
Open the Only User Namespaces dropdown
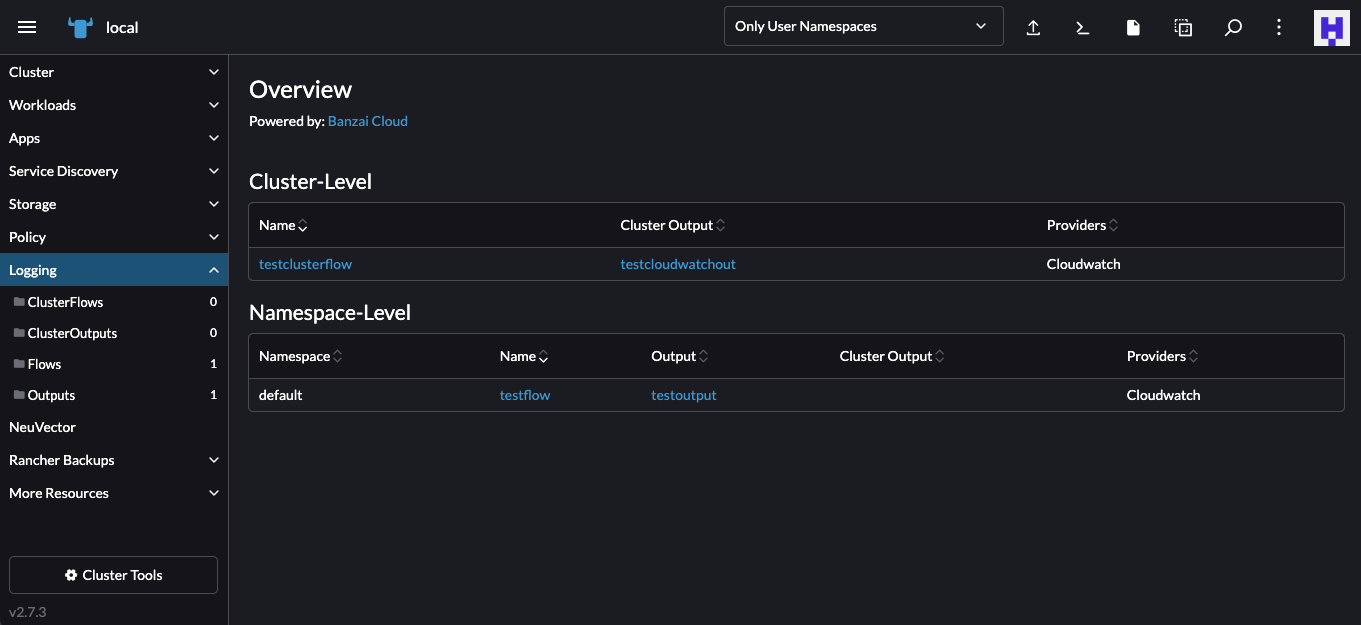(x=862, y=26)
